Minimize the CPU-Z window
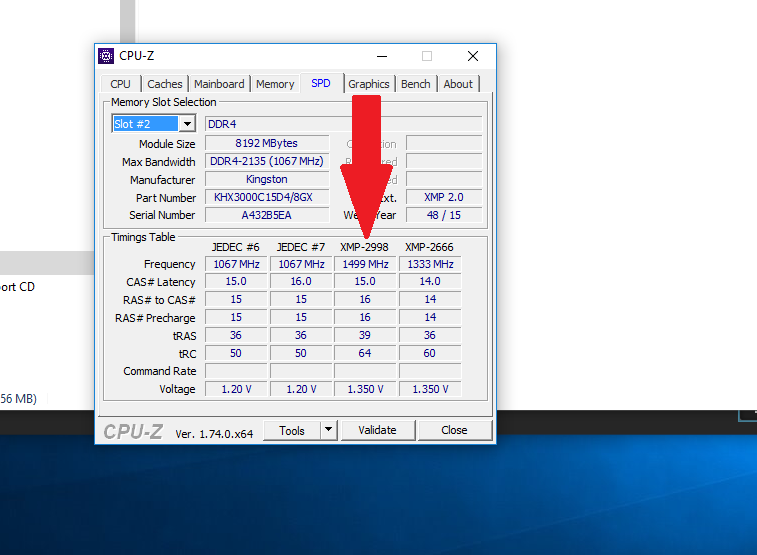This screenshot has width=757, height=555. tap(382, 56)
